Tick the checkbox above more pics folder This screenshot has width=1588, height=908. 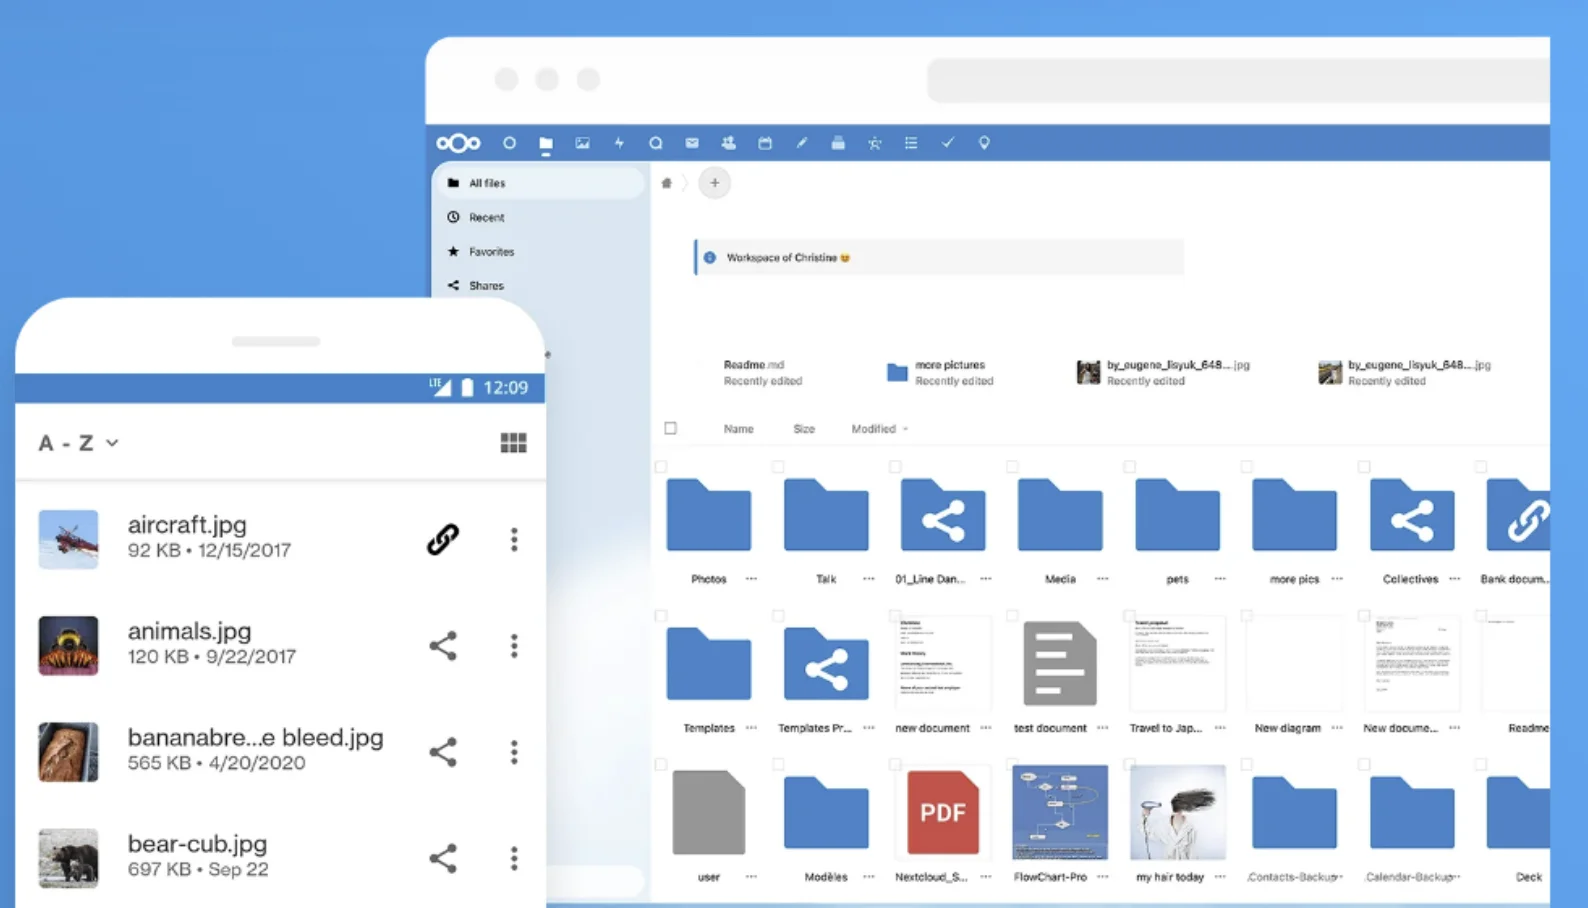click(x=1246, y=467)
